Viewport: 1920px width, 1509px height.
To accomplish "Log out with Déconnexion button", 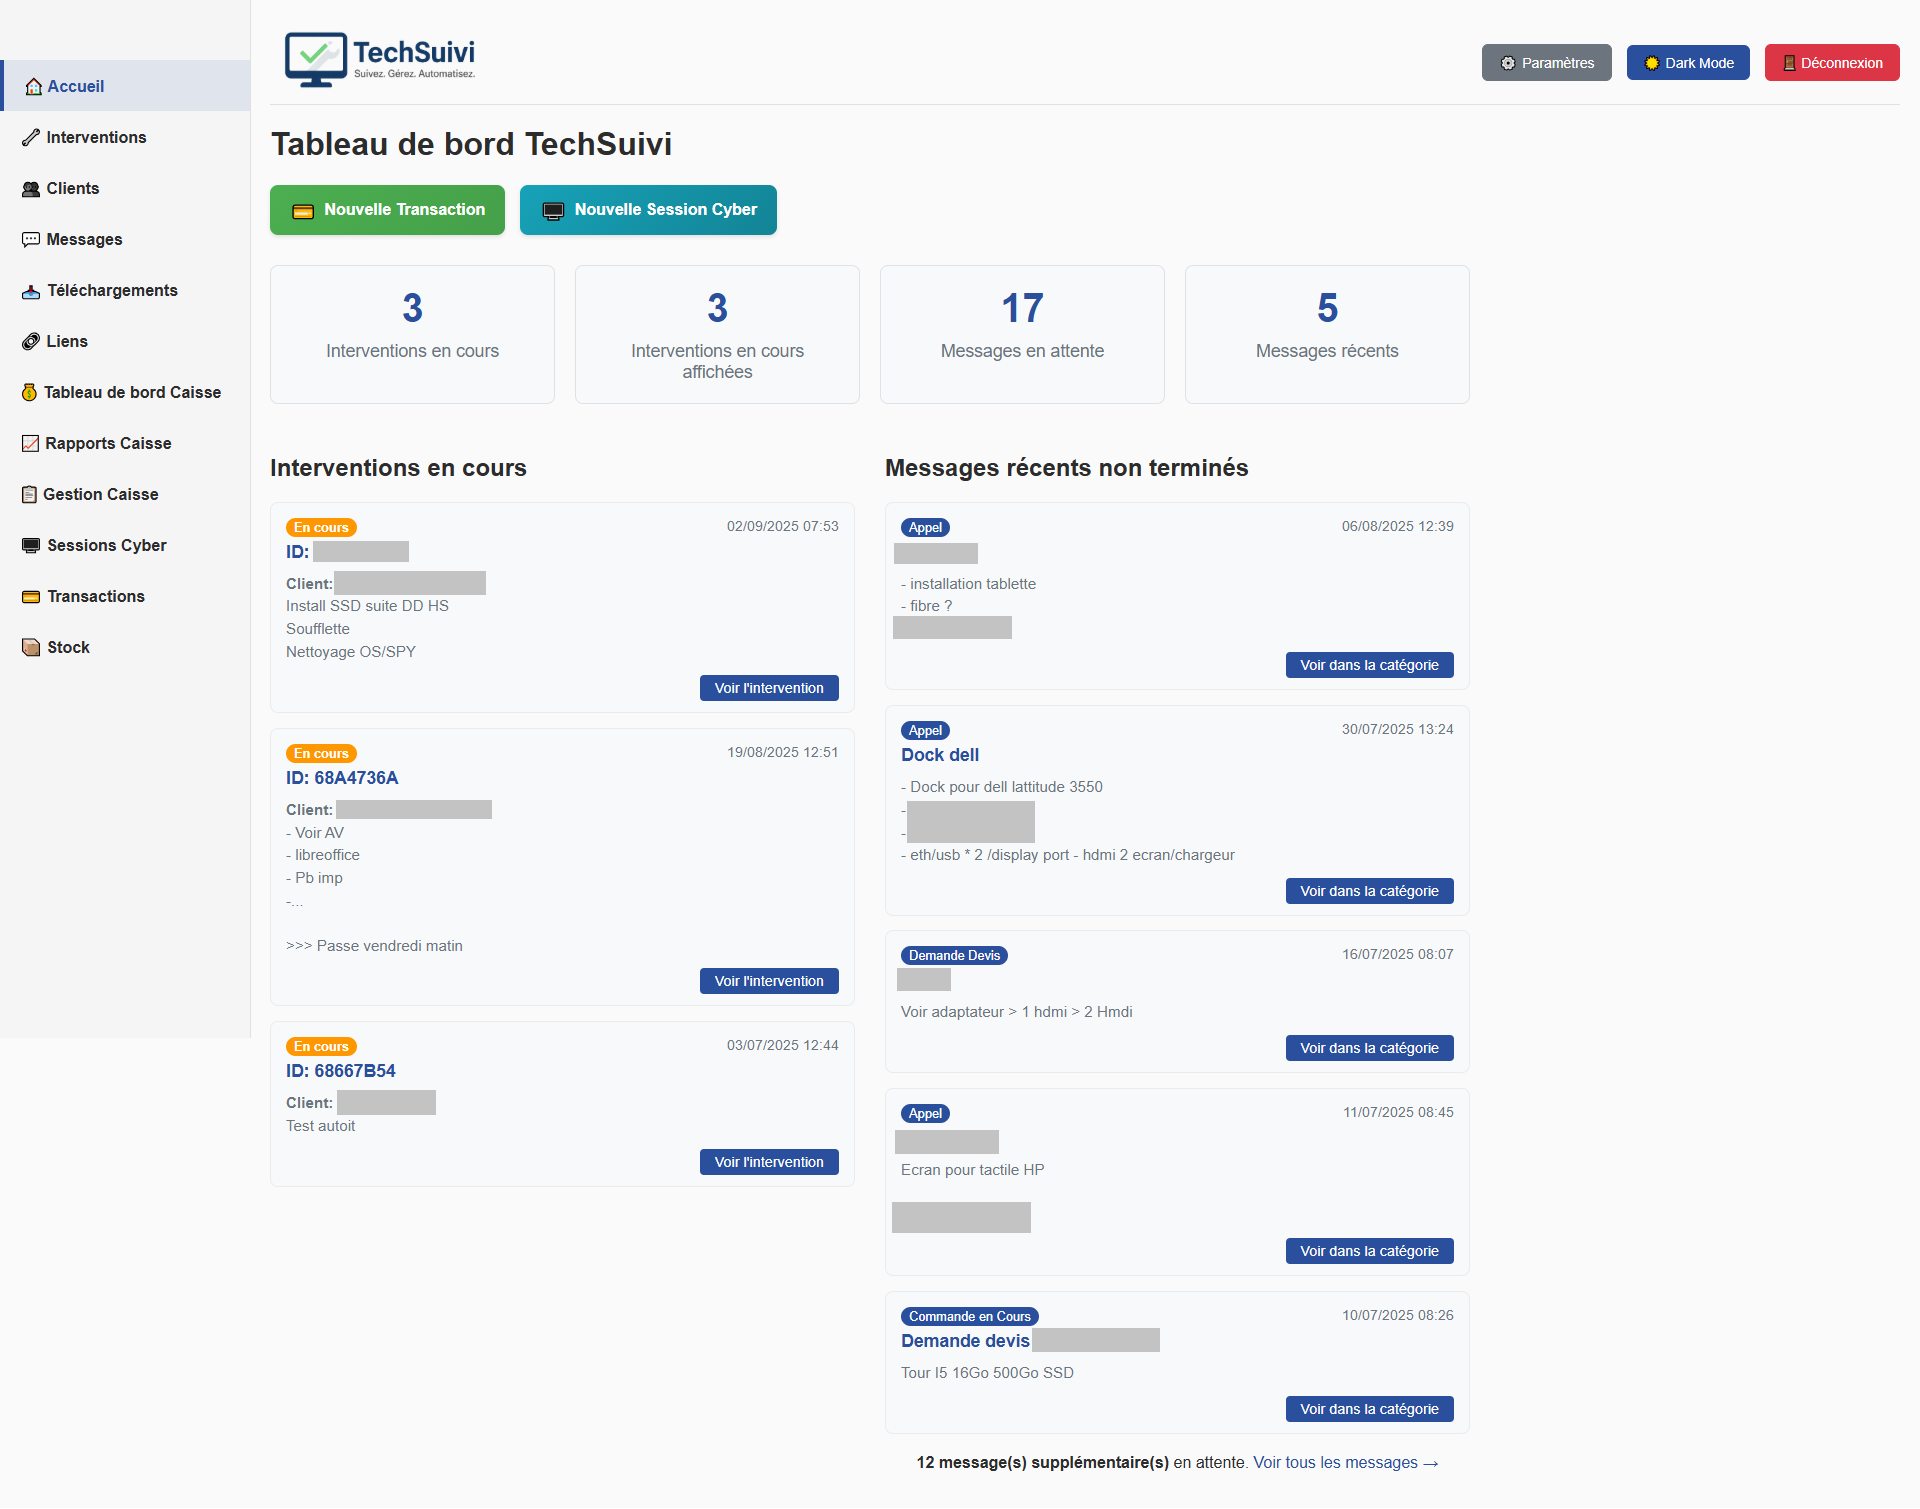I will [x=1831, y=63].
